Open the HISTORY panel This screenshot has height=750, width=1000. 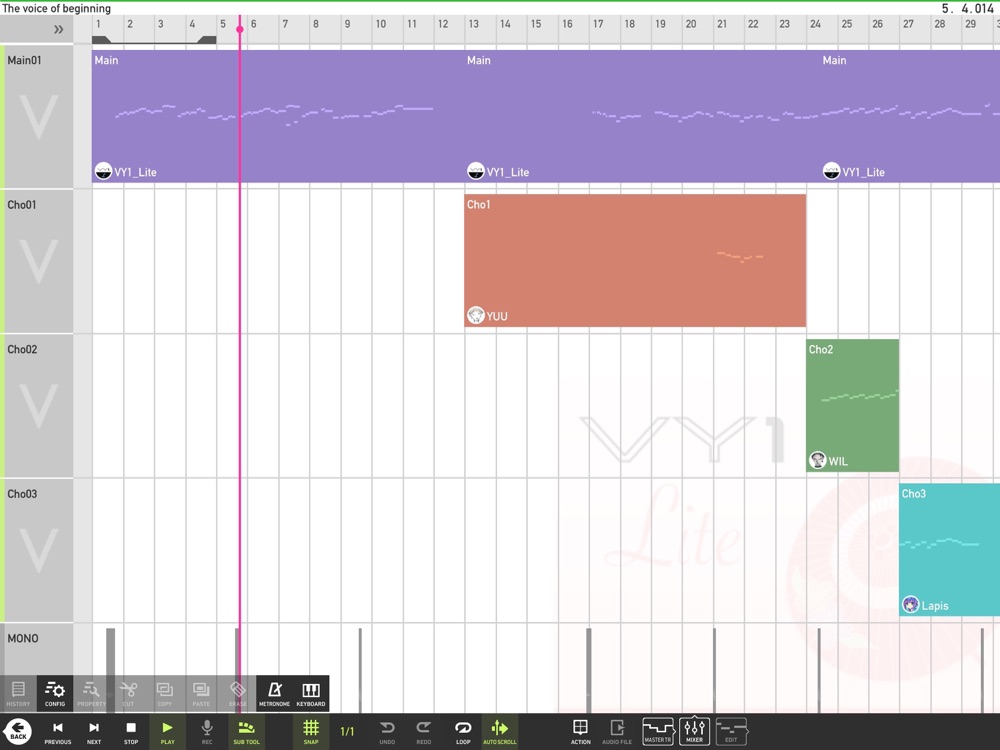tap(18, 693)
